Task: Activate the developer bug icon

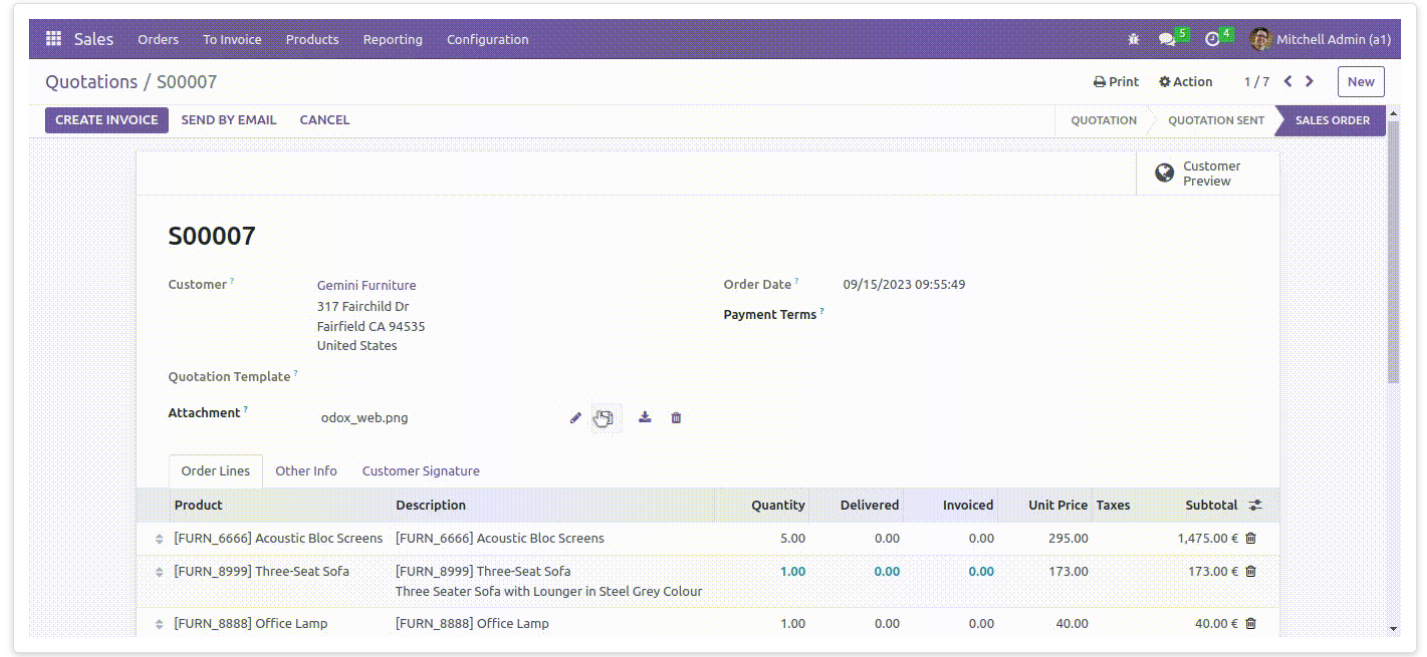Action: (x=1131, y=38)
